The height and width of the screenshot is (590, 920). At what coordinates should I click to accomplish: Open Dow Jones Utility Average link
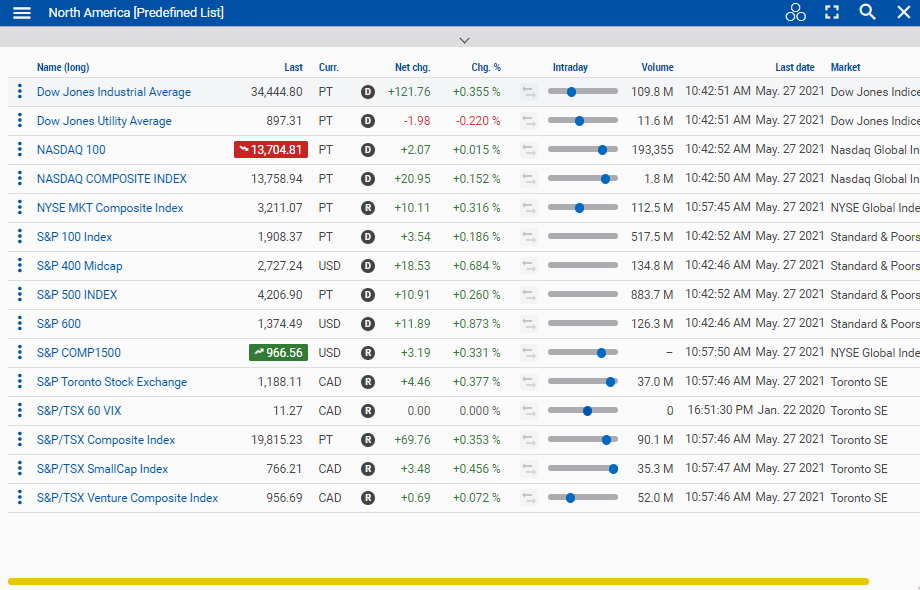104,121
